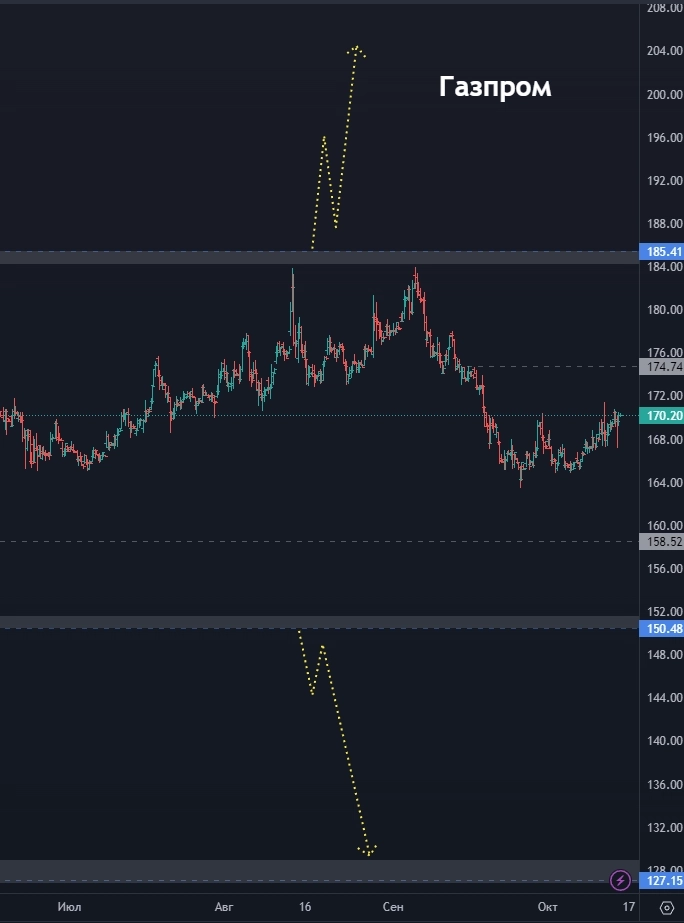Click the 185.41 price level label

click(x=662, y=252)
